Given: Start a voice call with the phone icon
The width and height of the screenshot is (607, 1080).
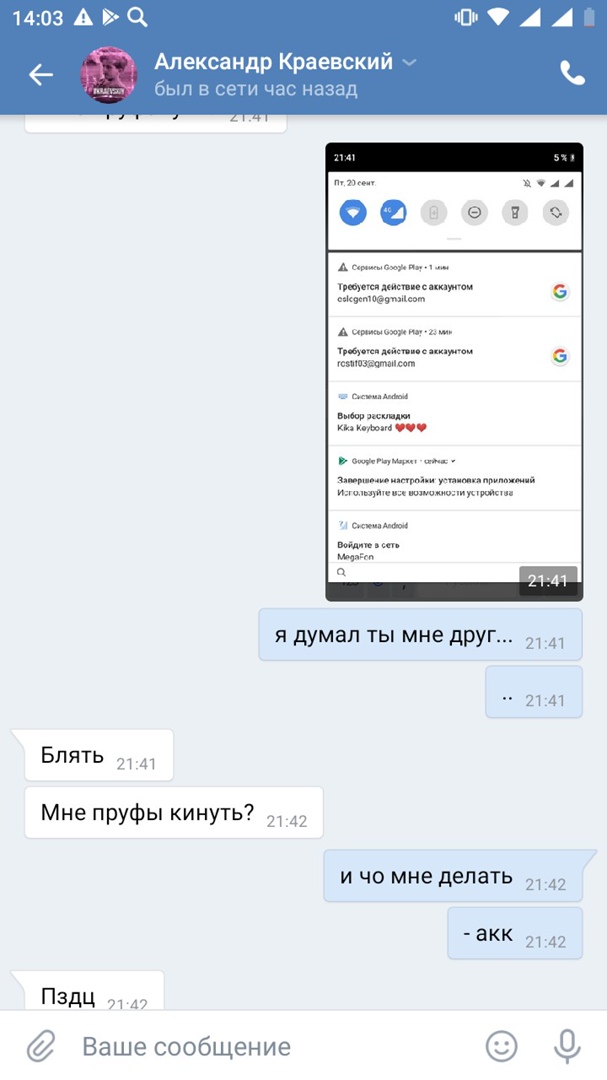Looking at the screenshot, I should pyautogui.click(x=572, y=73).
